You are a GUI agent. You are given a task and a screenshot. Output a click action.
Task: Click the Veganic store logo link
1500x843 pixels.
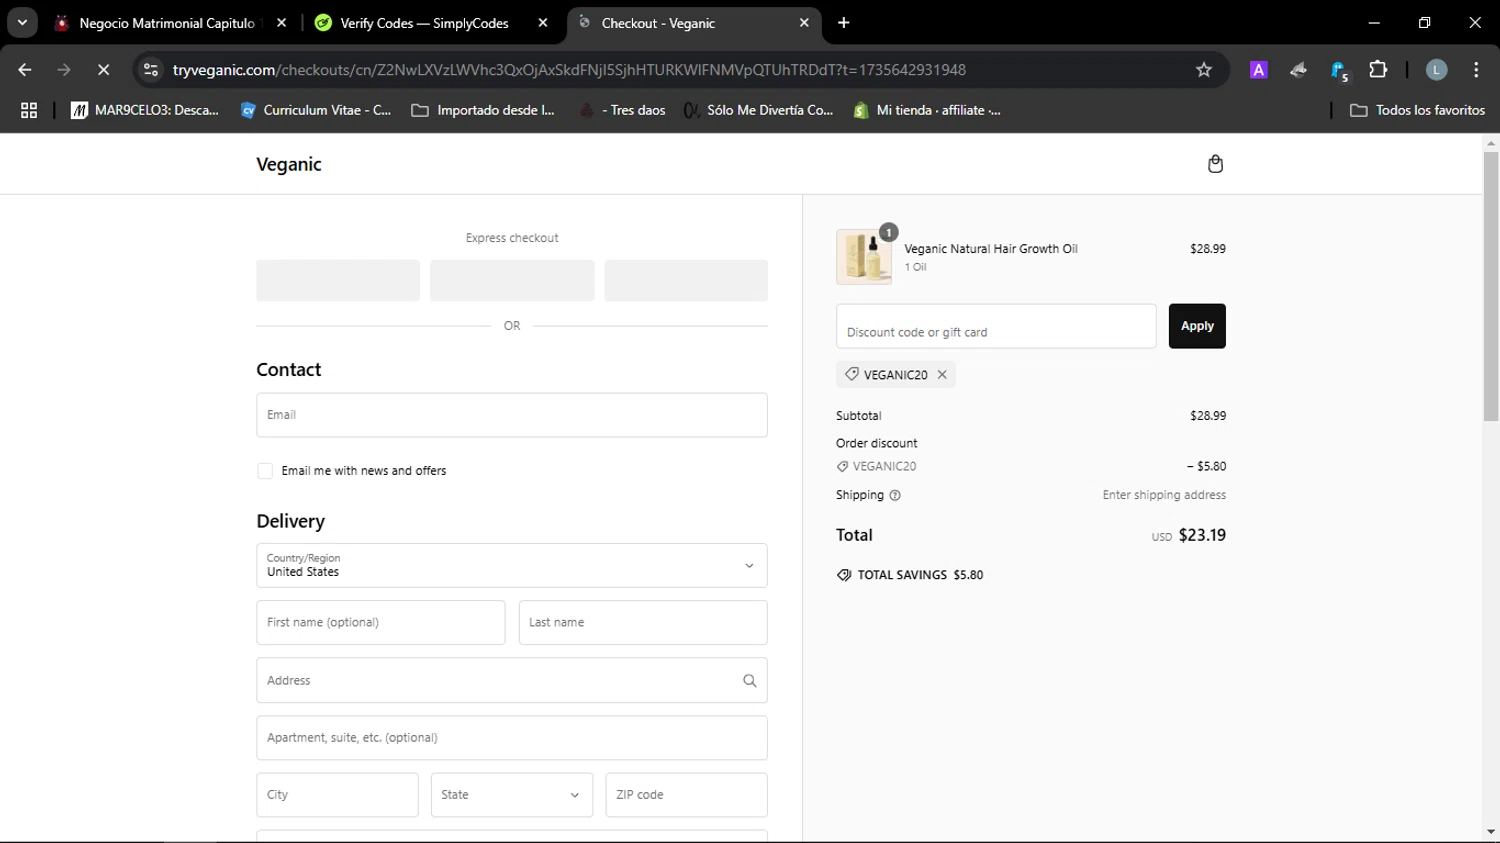pyautogui.click(x=289, y=164)
